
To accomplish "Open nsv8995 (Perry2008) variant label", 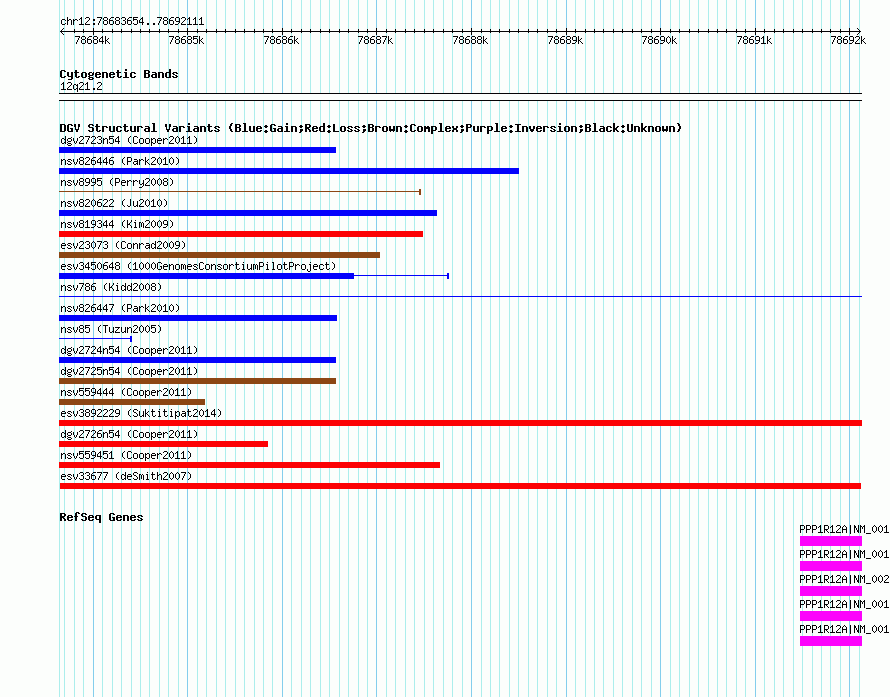I will [x=117, y=182].
